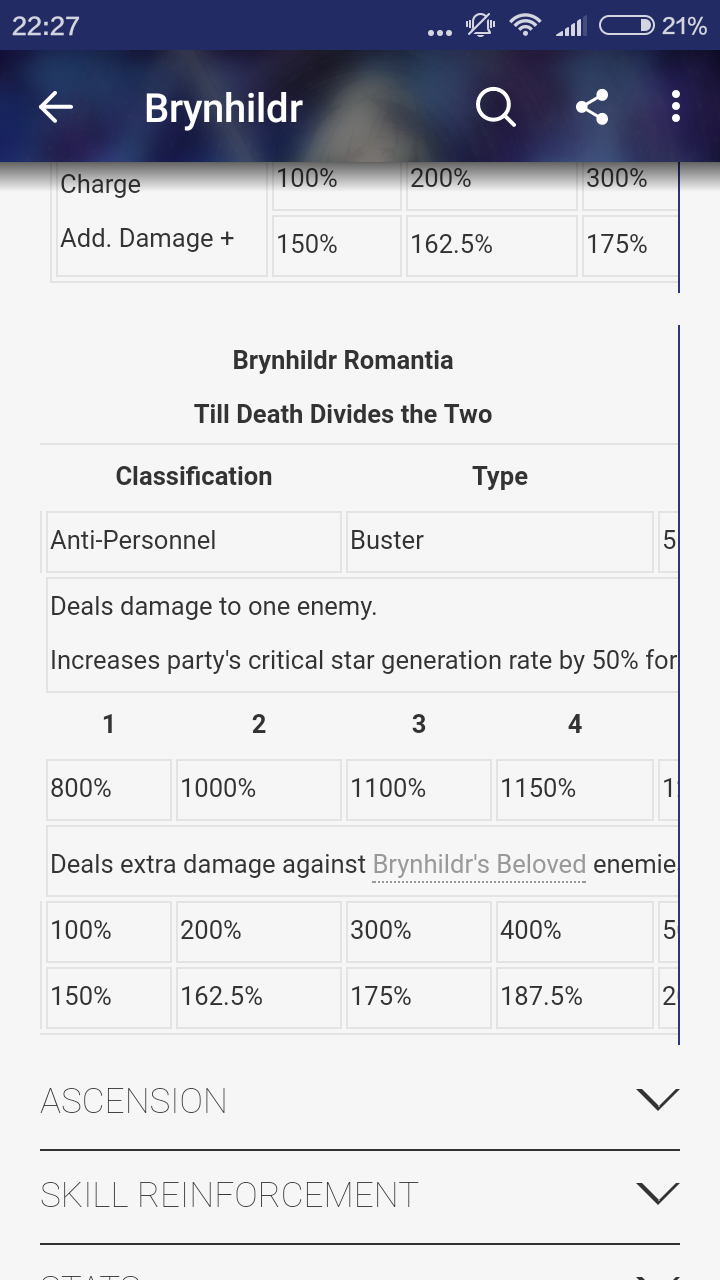
Task: Tap the Wi-Fi status bar icon
Action: [x=525, y=25]
